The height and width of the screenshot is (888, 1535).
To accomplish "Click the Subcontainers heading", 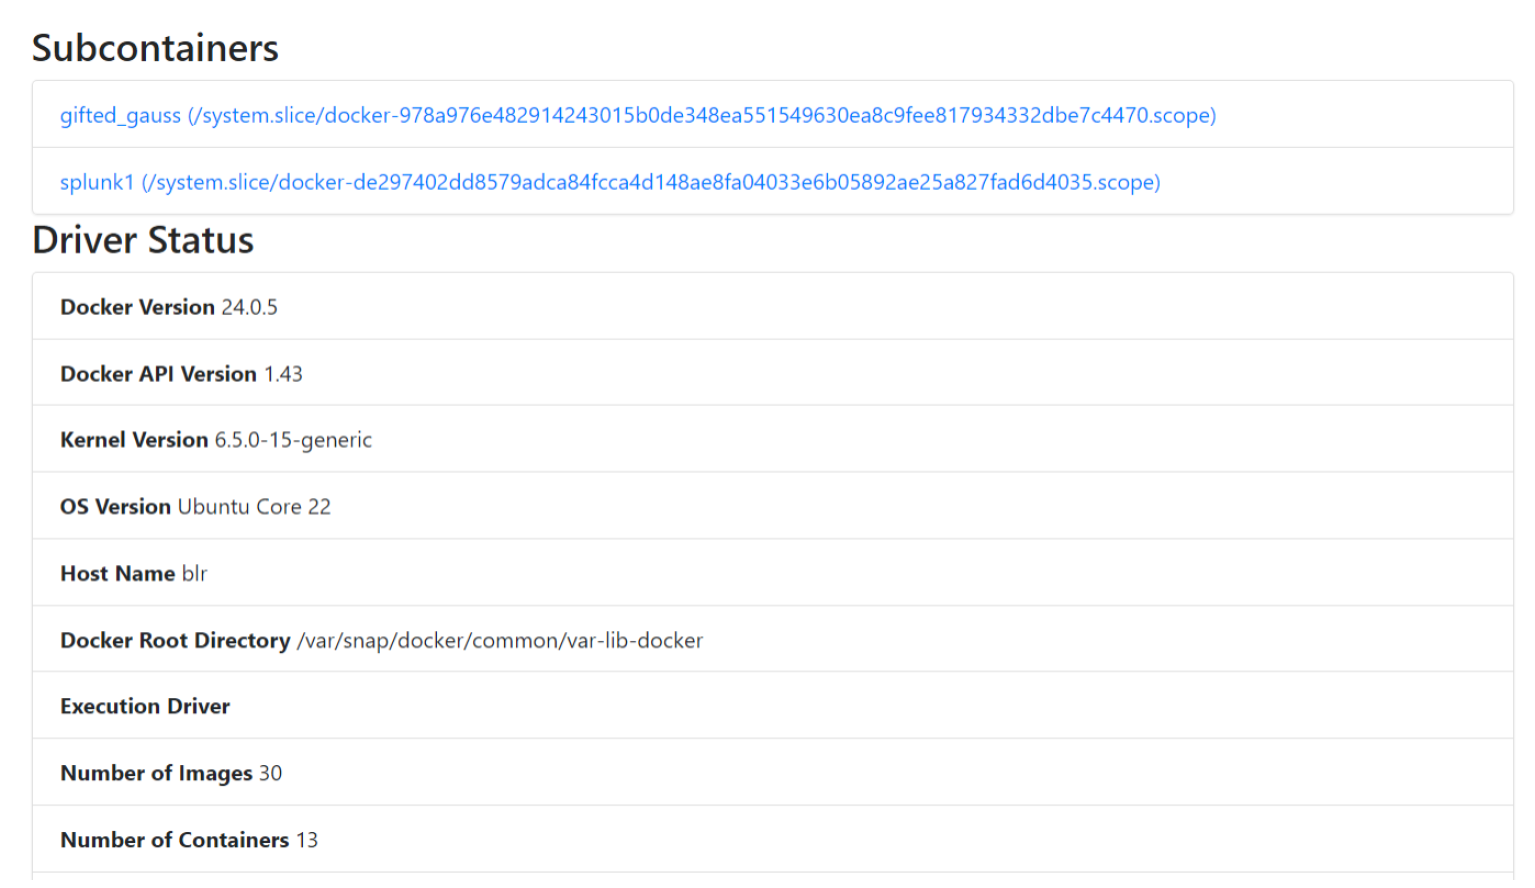I will click(x=155, y=48).
